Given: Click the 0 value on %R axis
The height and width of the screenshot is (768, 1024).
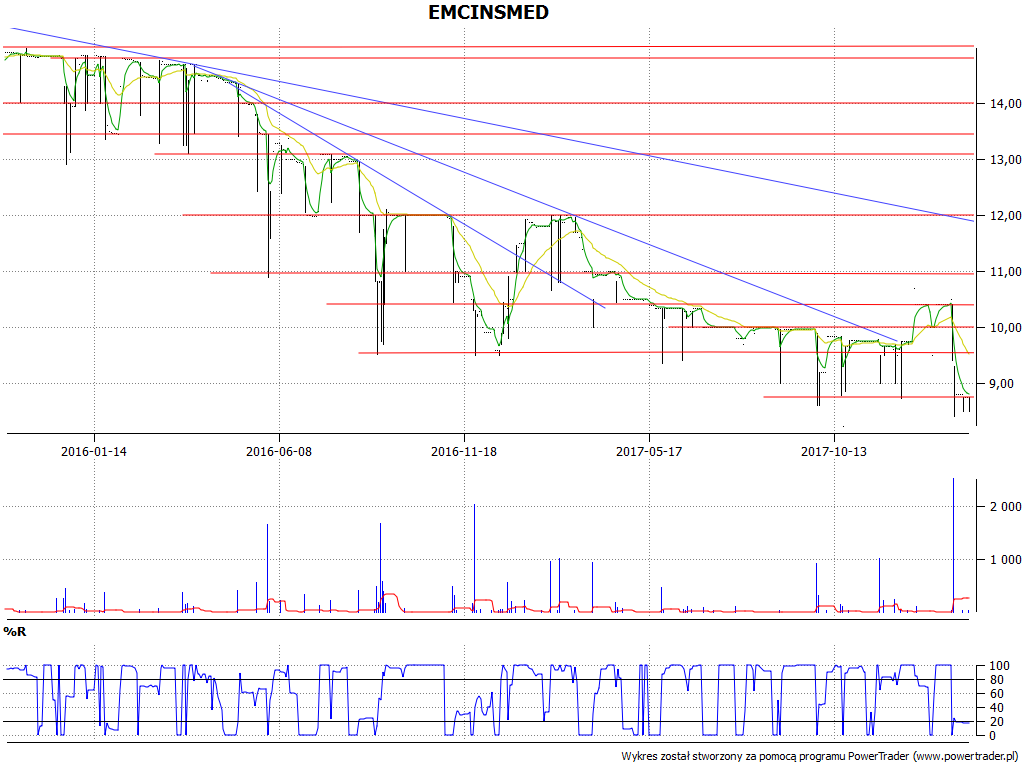Looking at the screenshot, I should click(x=994, y=735).
